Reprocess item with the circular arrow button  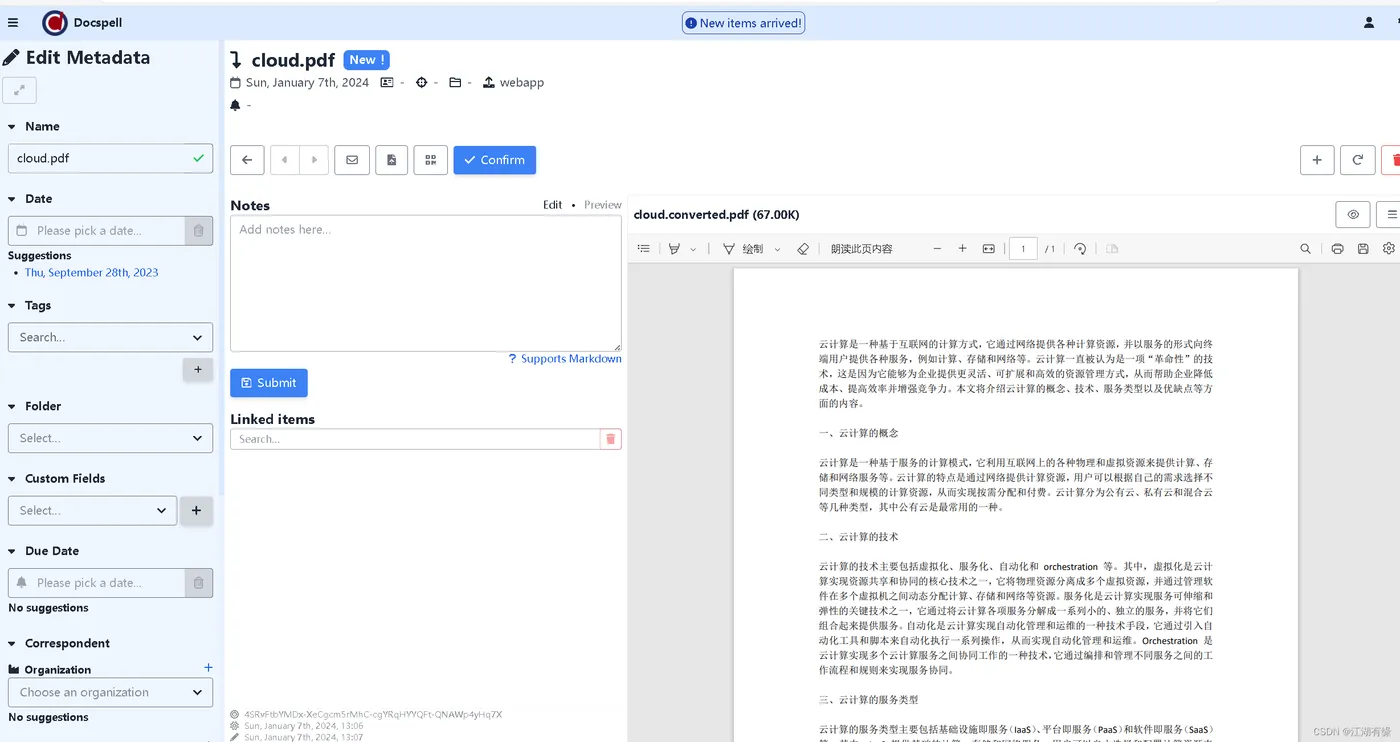tap(1358, 160)
